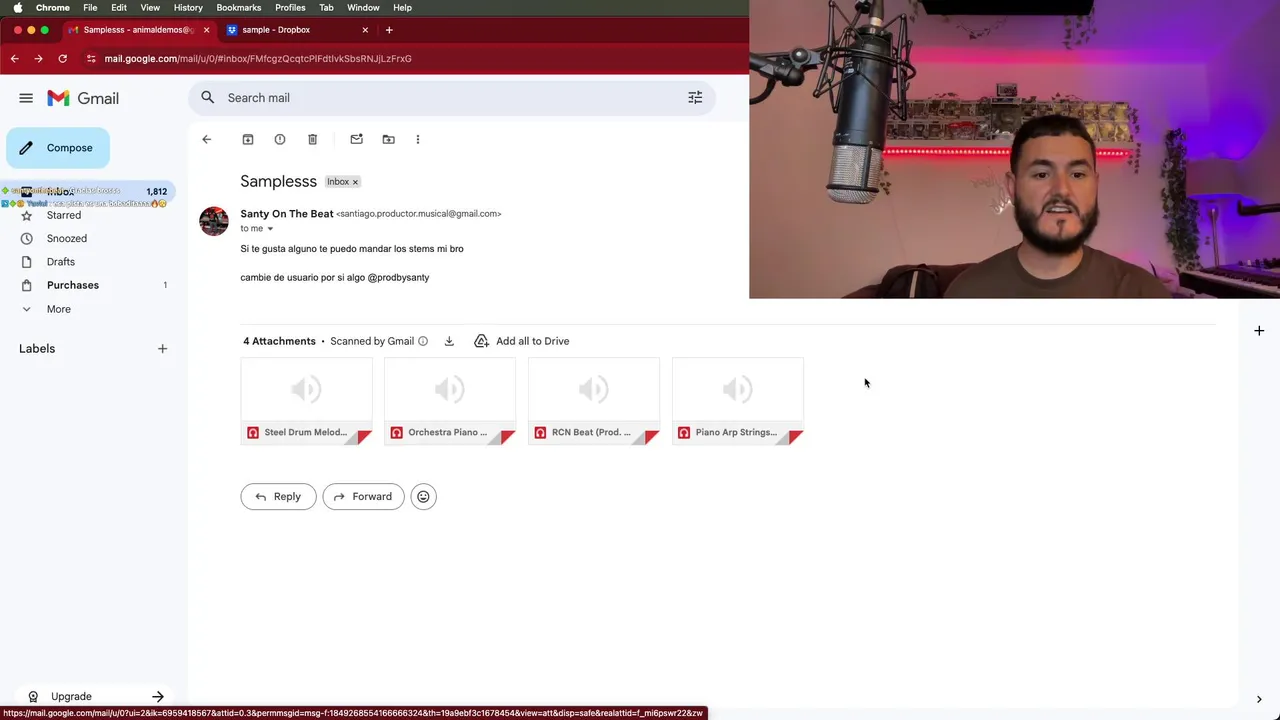
Task: Archive this email
Action: [x=248, y=139]
